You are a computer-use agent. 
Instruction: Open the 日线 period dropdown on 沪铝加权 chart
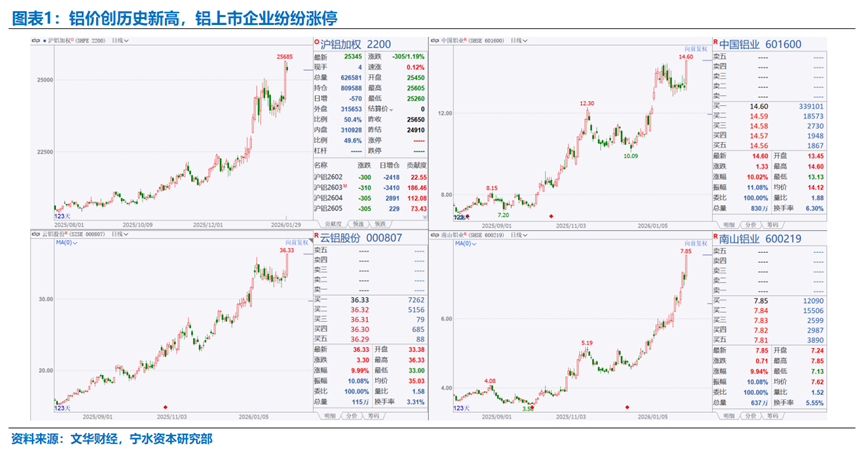coord(120,40)
